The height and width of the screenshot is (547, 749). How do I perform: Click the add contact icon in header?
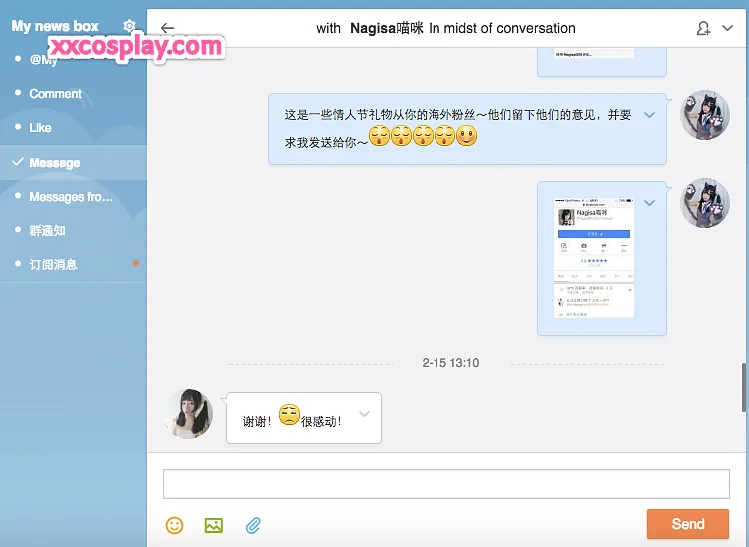(704, 29)
